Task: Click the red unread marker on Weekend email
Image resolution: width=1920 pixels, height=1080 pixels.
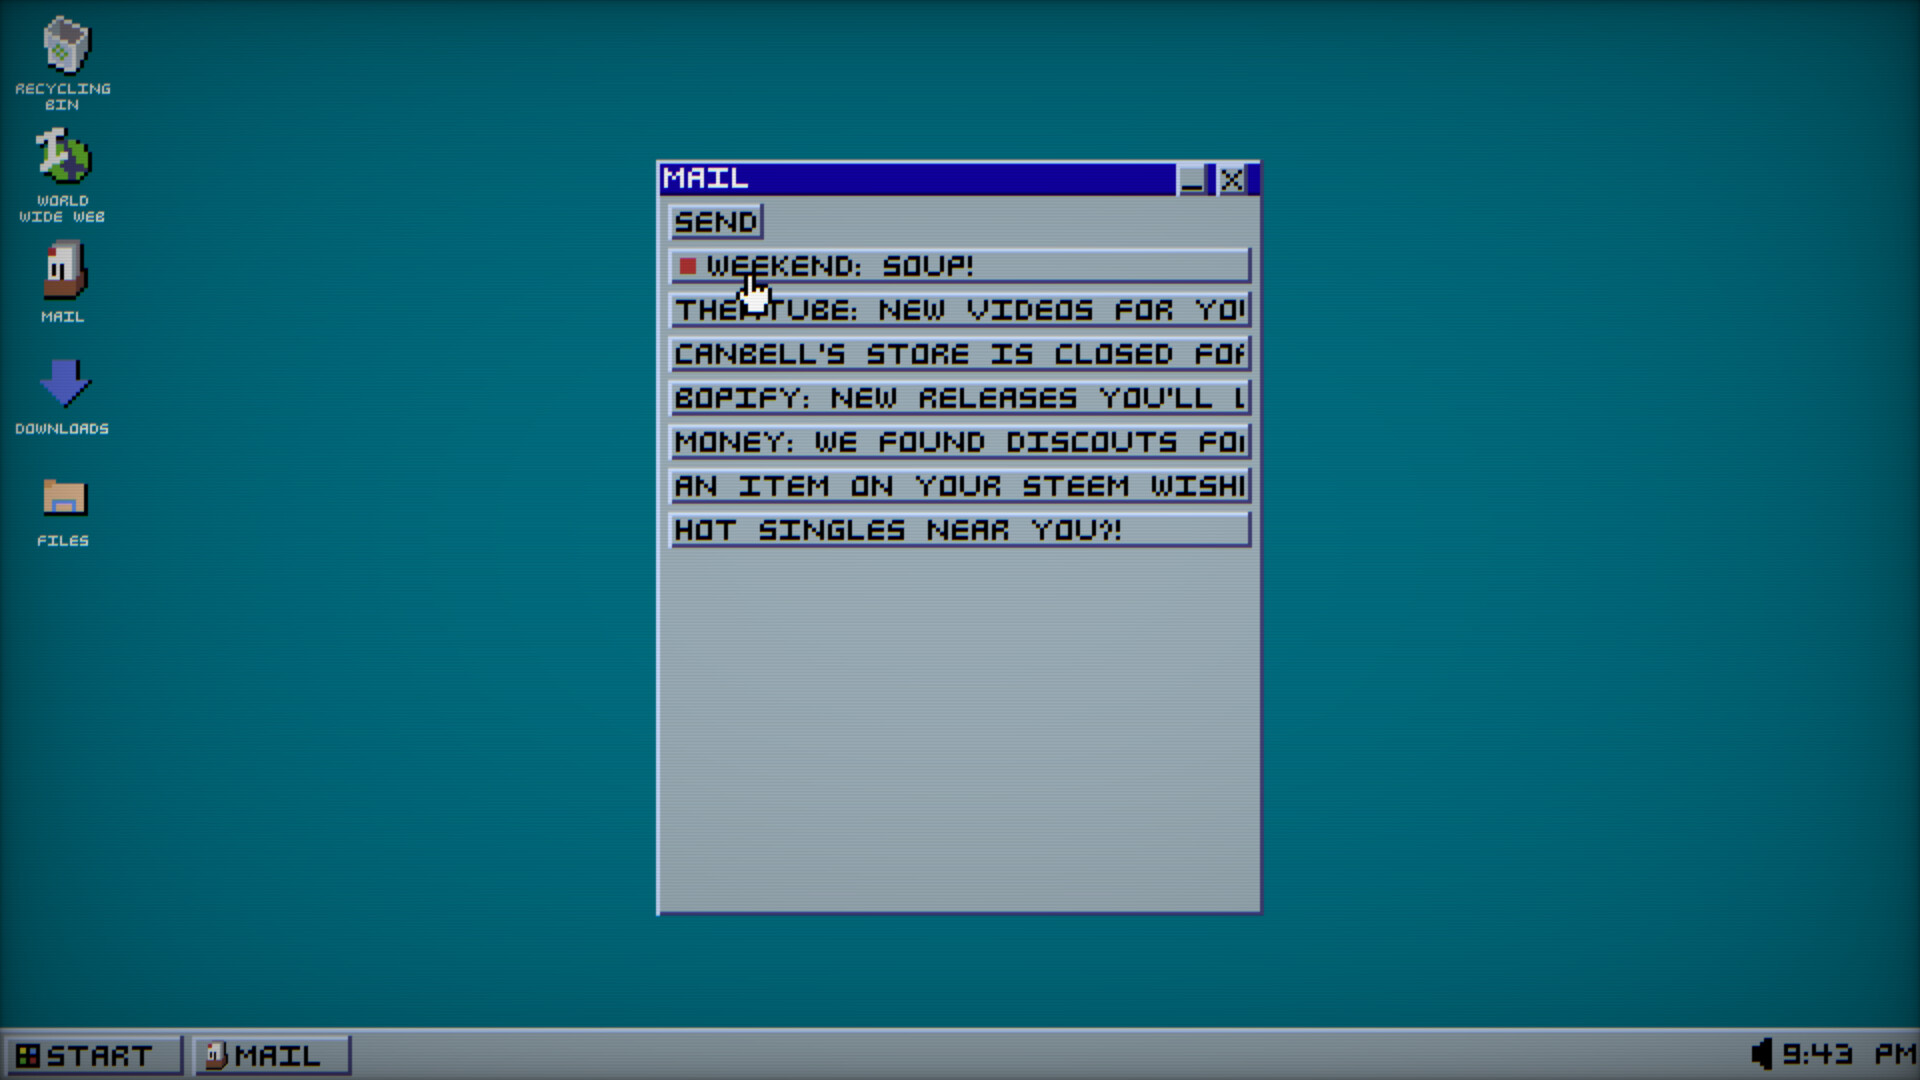Action: (687, 266)
